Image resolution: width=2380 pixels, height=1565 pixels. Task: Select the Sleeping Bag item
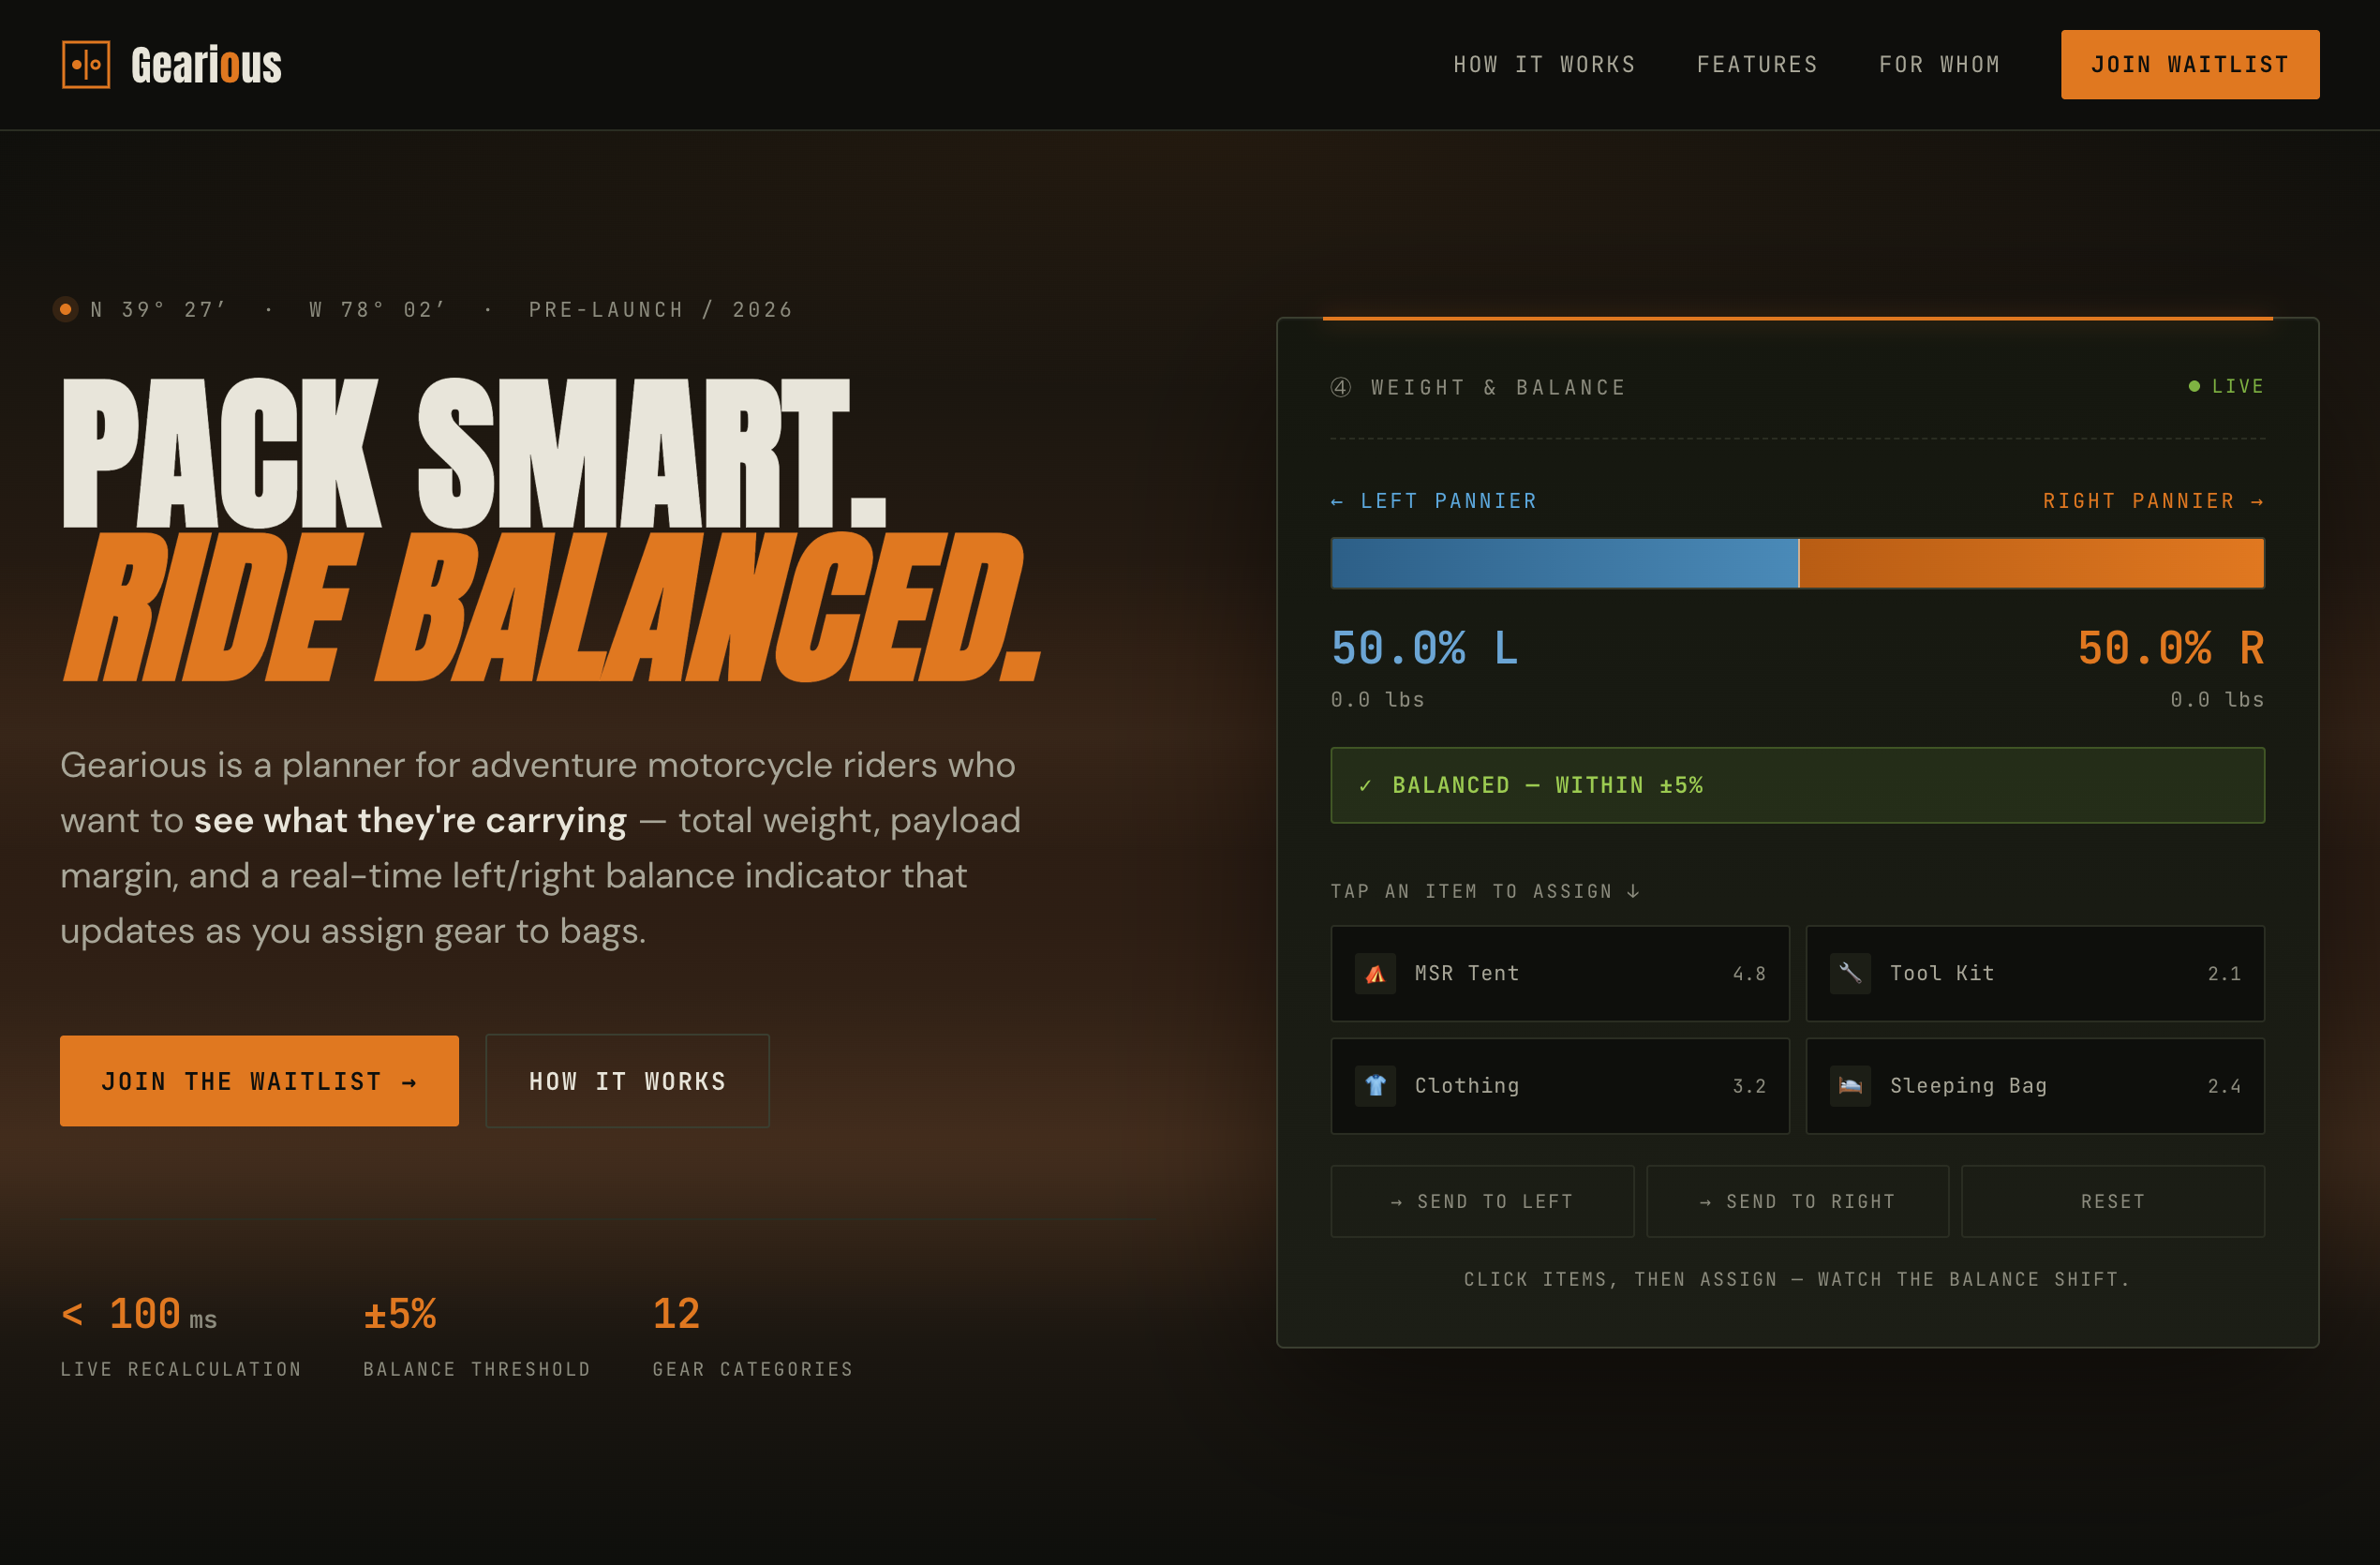tap(2035, 1086)
